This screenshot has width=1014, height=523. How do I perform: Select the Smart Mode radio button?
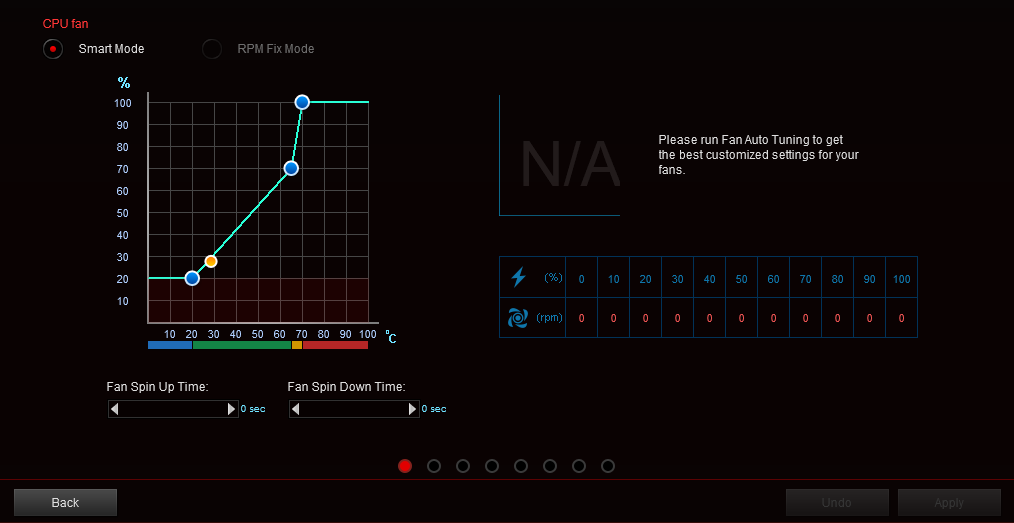coord(53,49)
